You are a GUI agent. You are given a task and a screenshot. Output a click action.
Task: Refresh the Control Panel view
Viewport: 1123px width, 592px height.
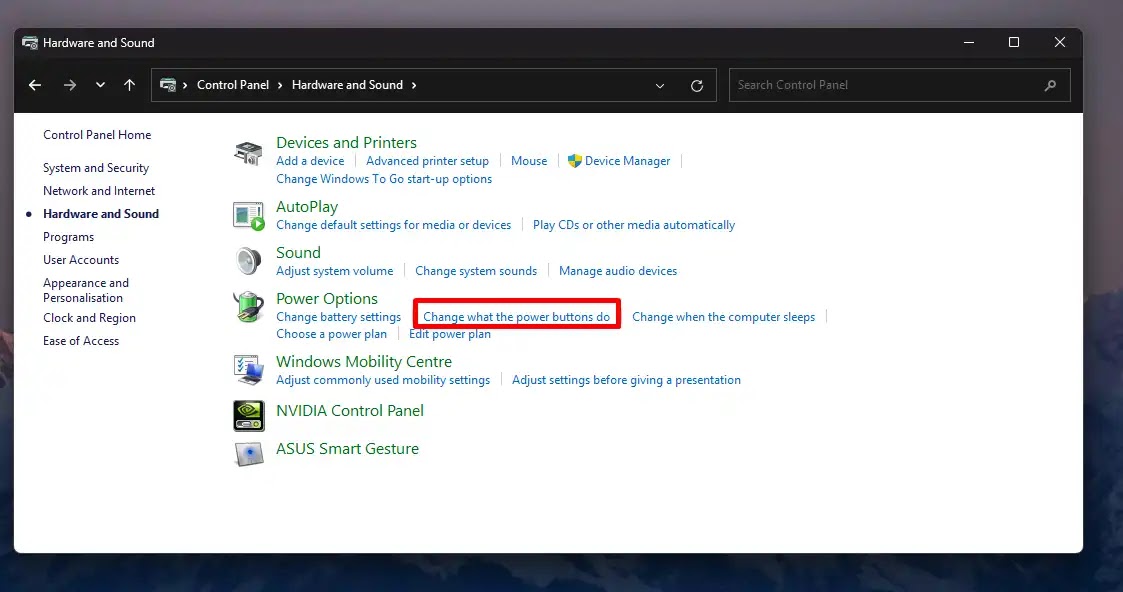point(697,86)
